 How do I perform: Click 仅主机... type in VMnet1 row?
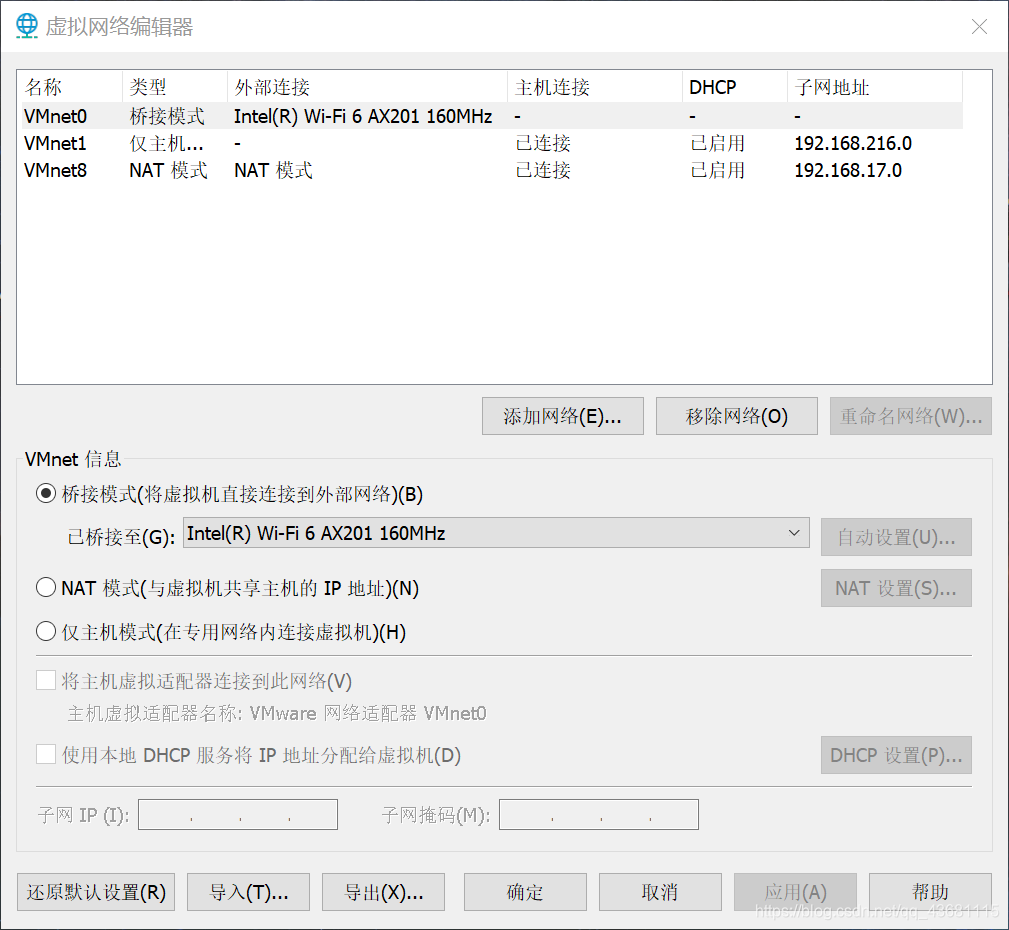coord(166,143)
